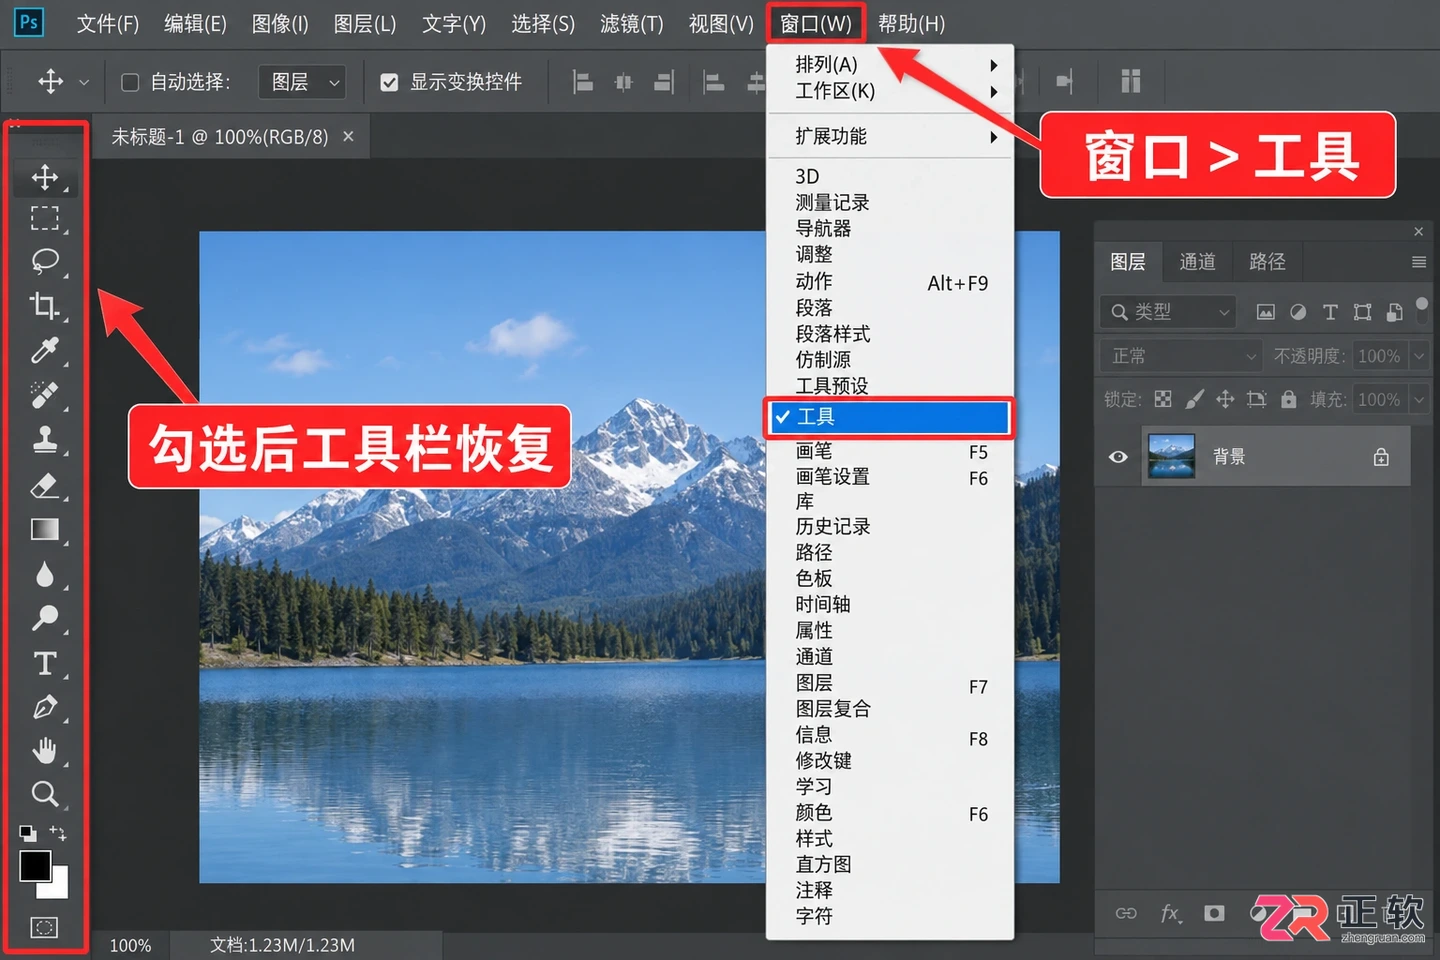This screenshot has height=960, width=1440.
Task: Click the 背景 layer thumbnail
Action: (x=1171, y=456)
